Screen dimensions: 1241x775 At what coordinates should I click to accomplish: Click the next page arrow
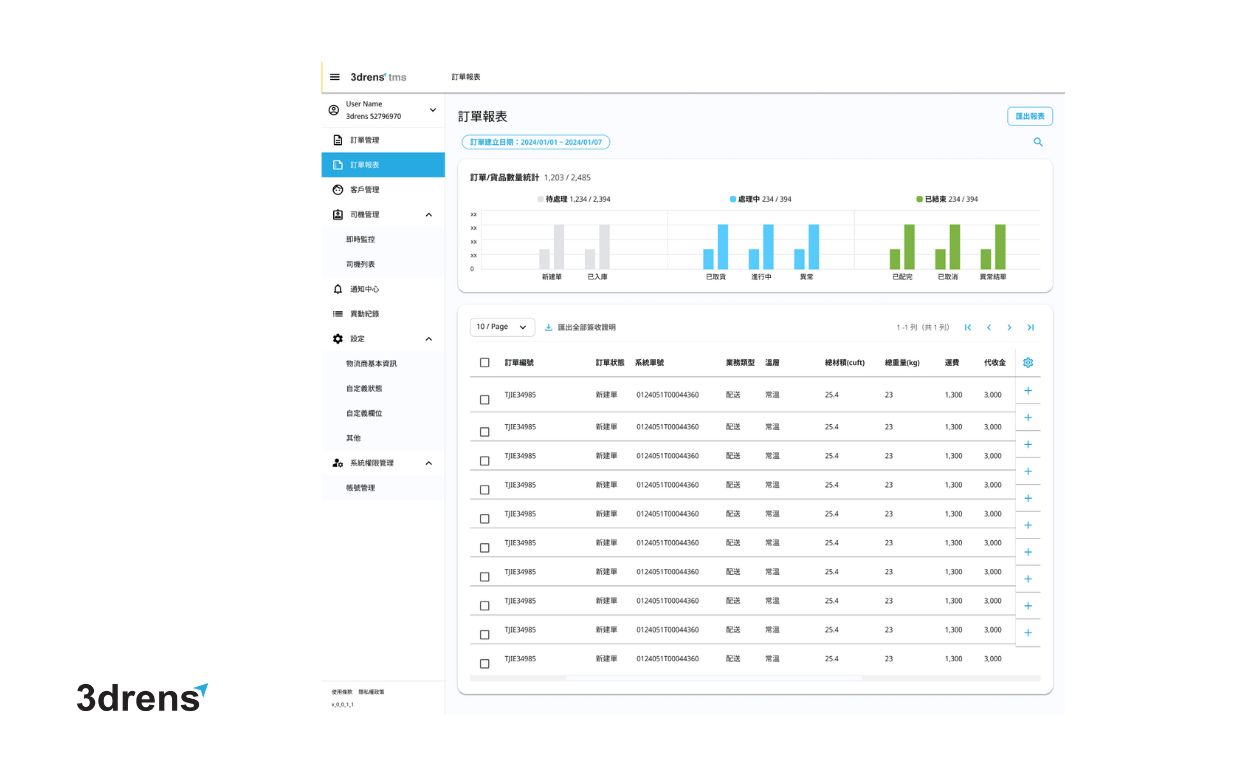[x=1009, y=327]
